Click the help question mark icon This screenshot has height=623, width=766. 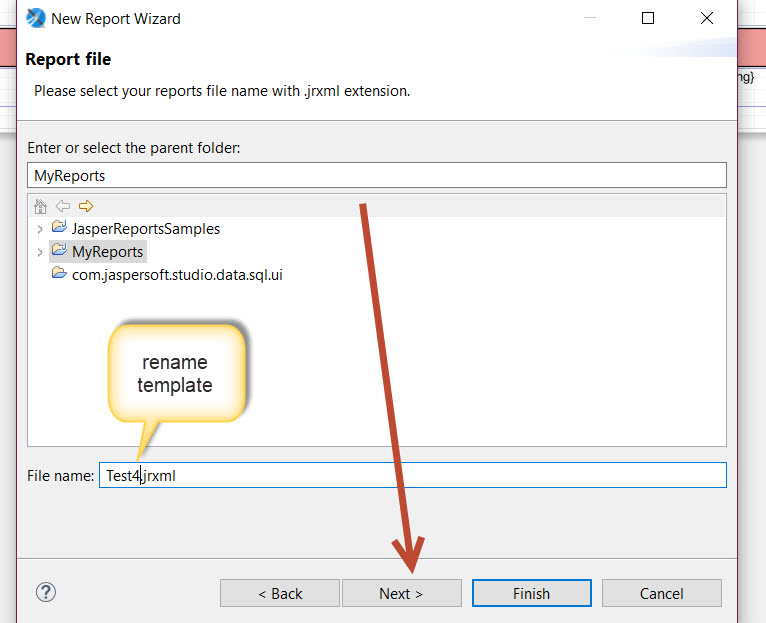45,592
